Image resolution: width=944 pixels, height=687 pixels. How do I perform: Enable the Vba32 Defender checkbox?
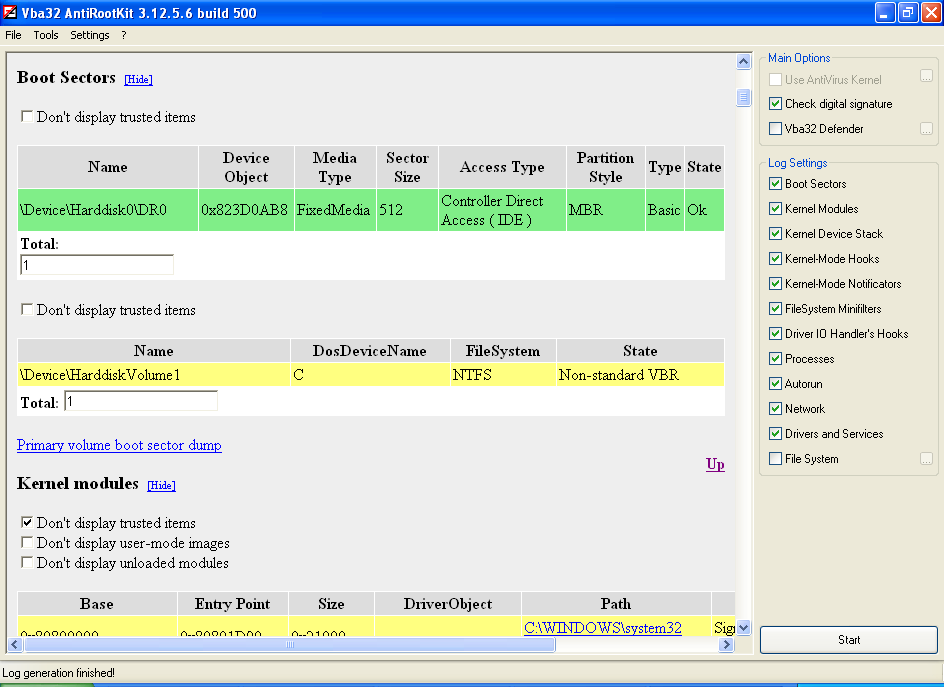pos(775,129)
